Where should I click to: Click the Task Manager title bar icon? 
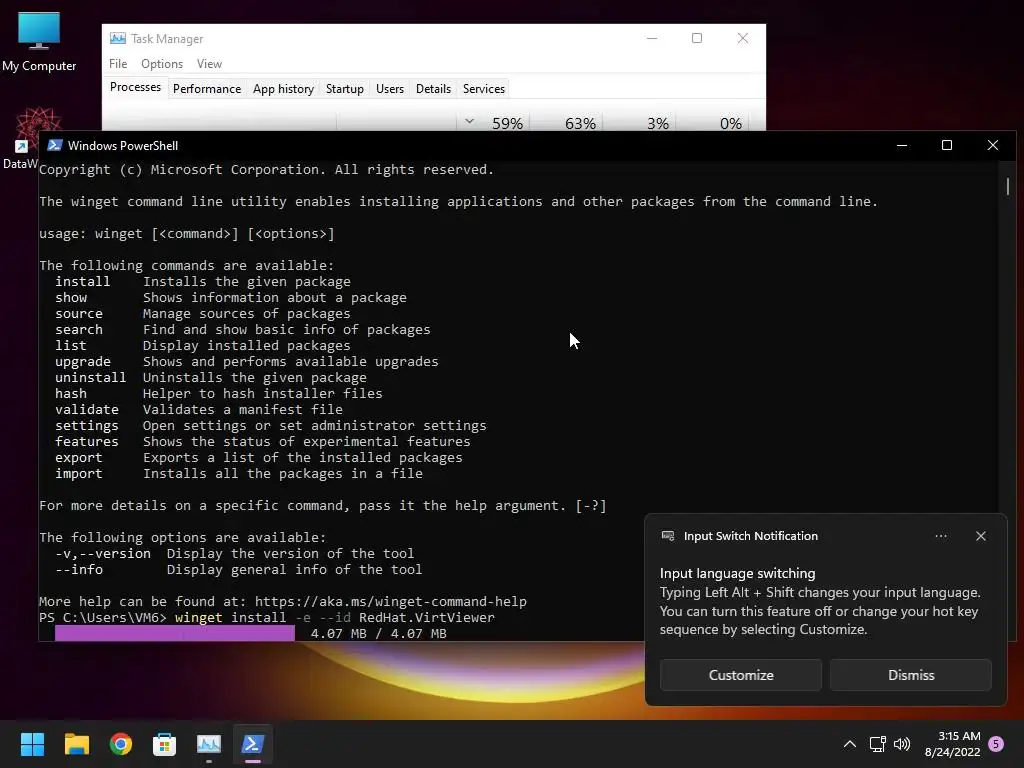point(118,39)
